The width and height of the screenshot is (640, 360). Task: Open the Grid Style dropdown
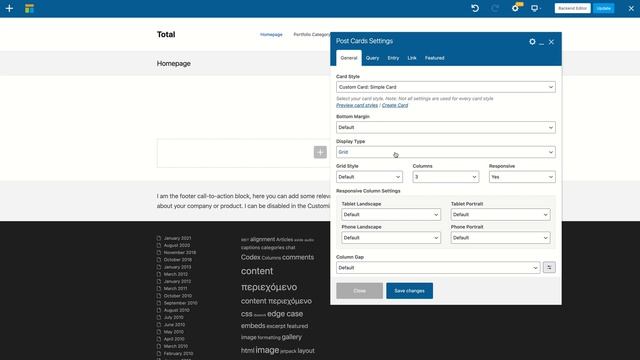369,177
